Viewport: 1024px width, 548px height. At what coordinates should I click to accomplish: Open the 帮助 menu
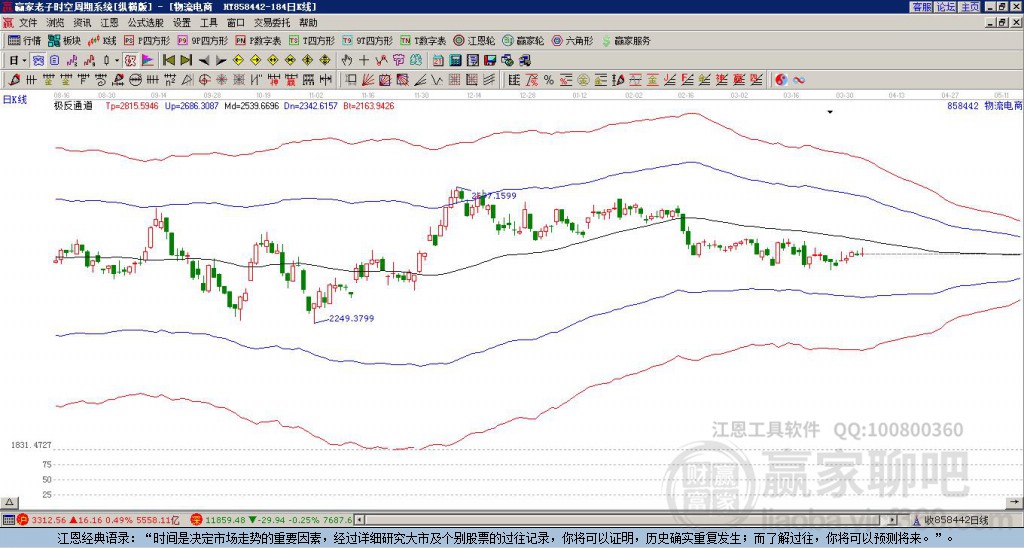click(308, 23)
